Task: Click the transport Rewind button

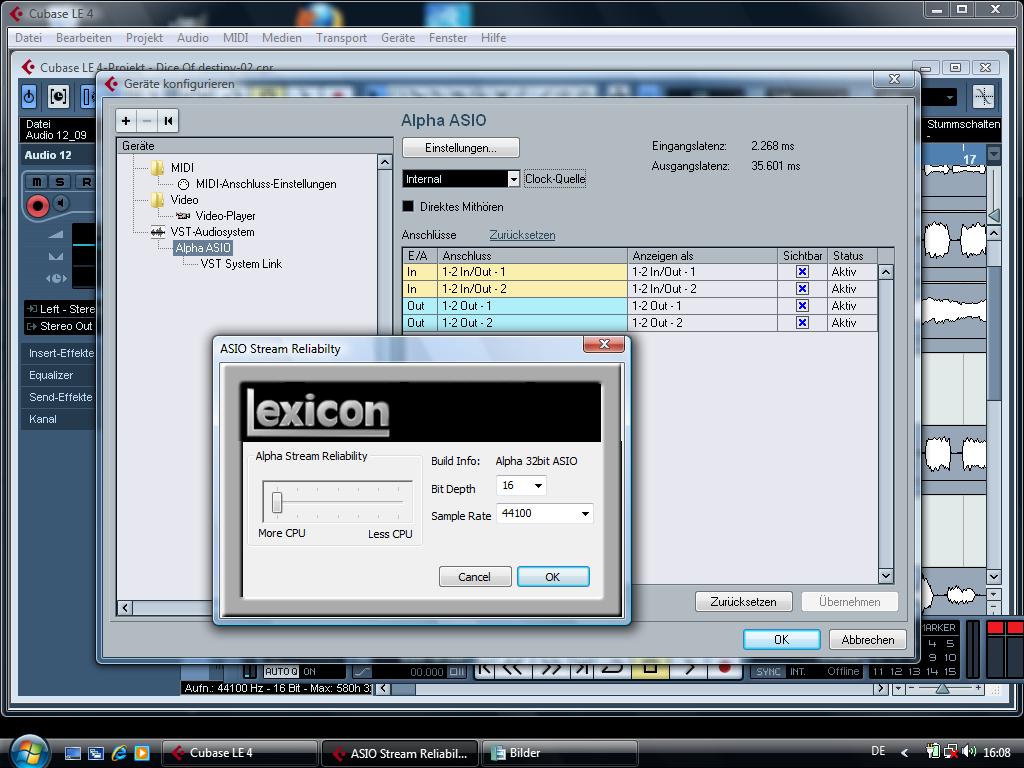Action: pos(514,671)
